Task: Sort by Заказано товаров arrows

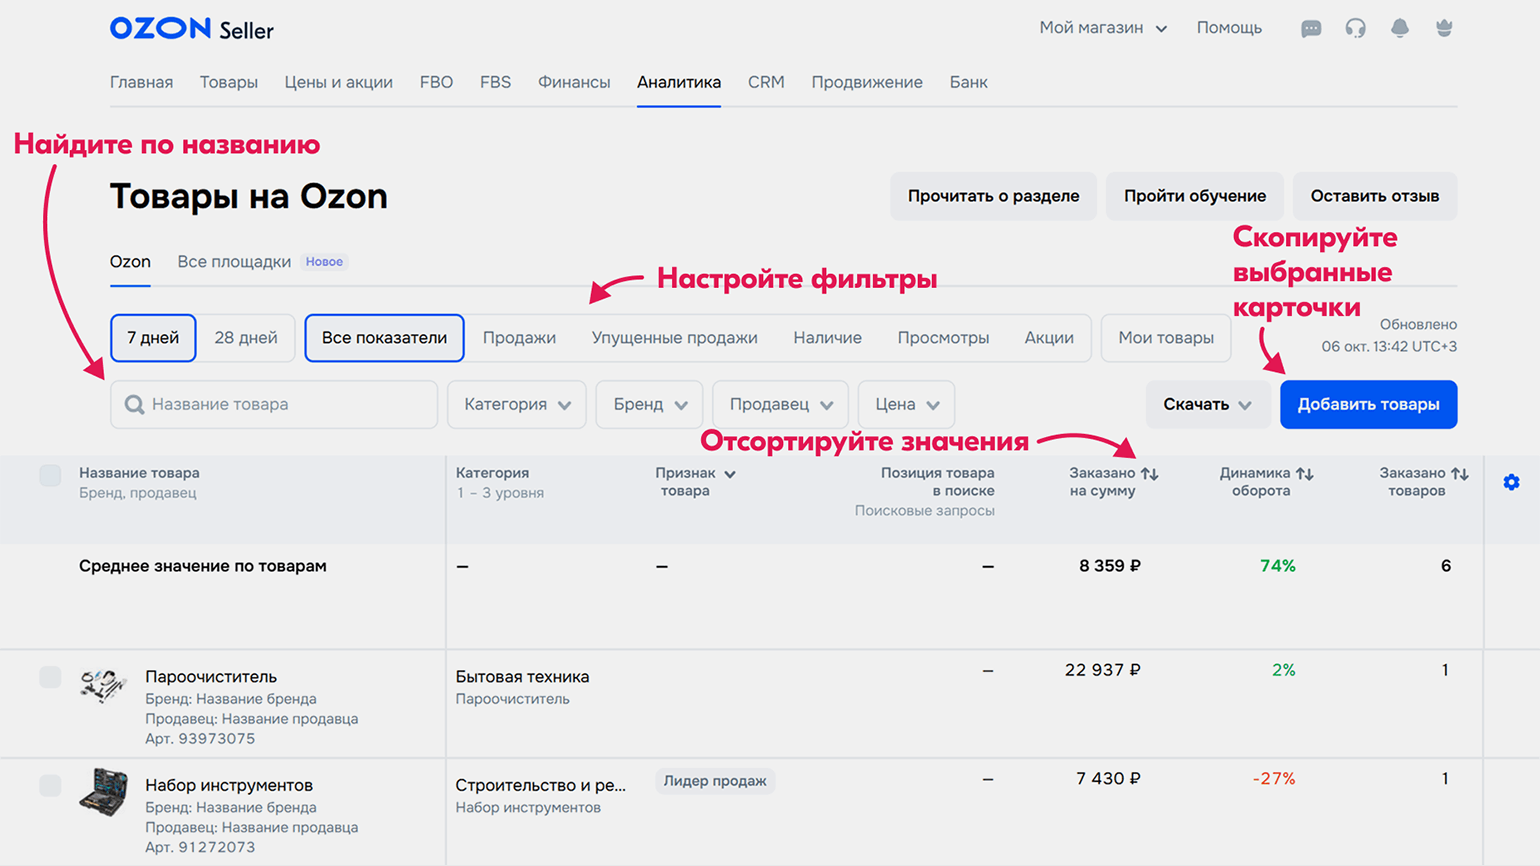Action: (1460, 474)
